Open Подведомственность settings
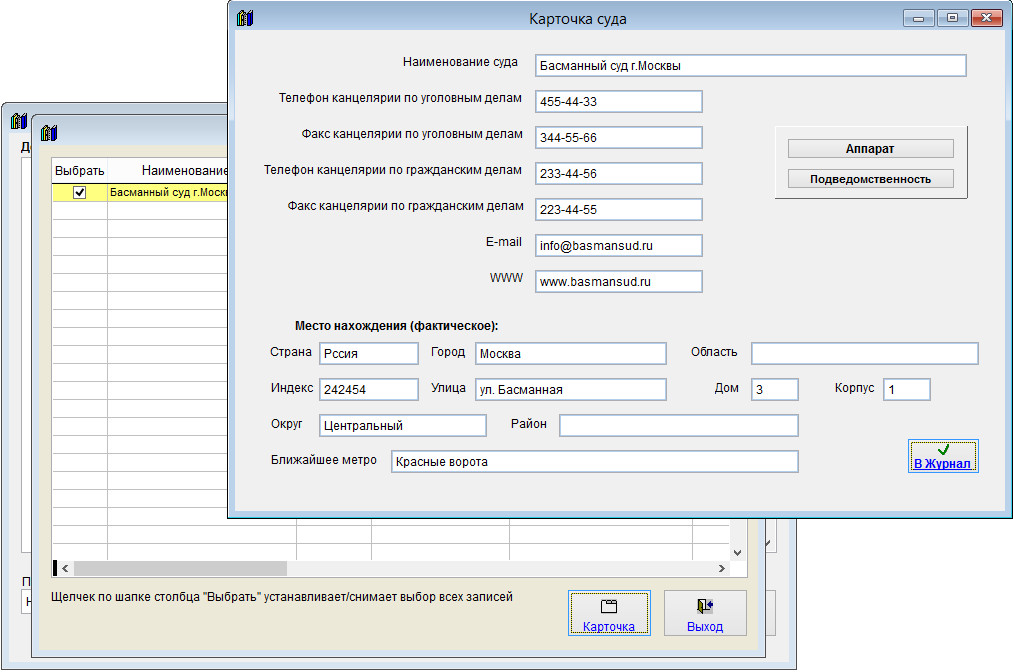Image resolution: width=1013 pixels, height=672 pixels. 870,179
